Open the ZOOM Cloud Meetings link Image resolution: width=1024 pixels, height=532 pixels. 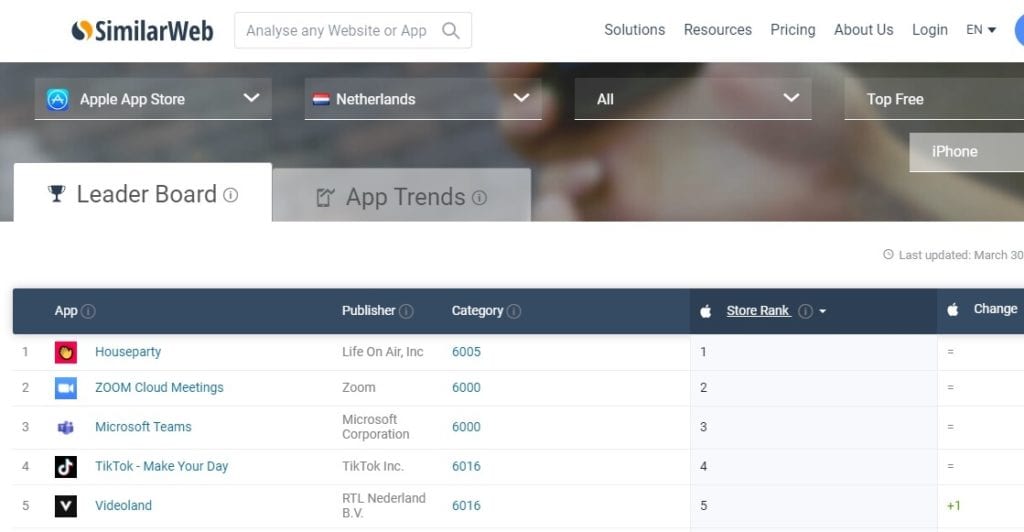159,388
